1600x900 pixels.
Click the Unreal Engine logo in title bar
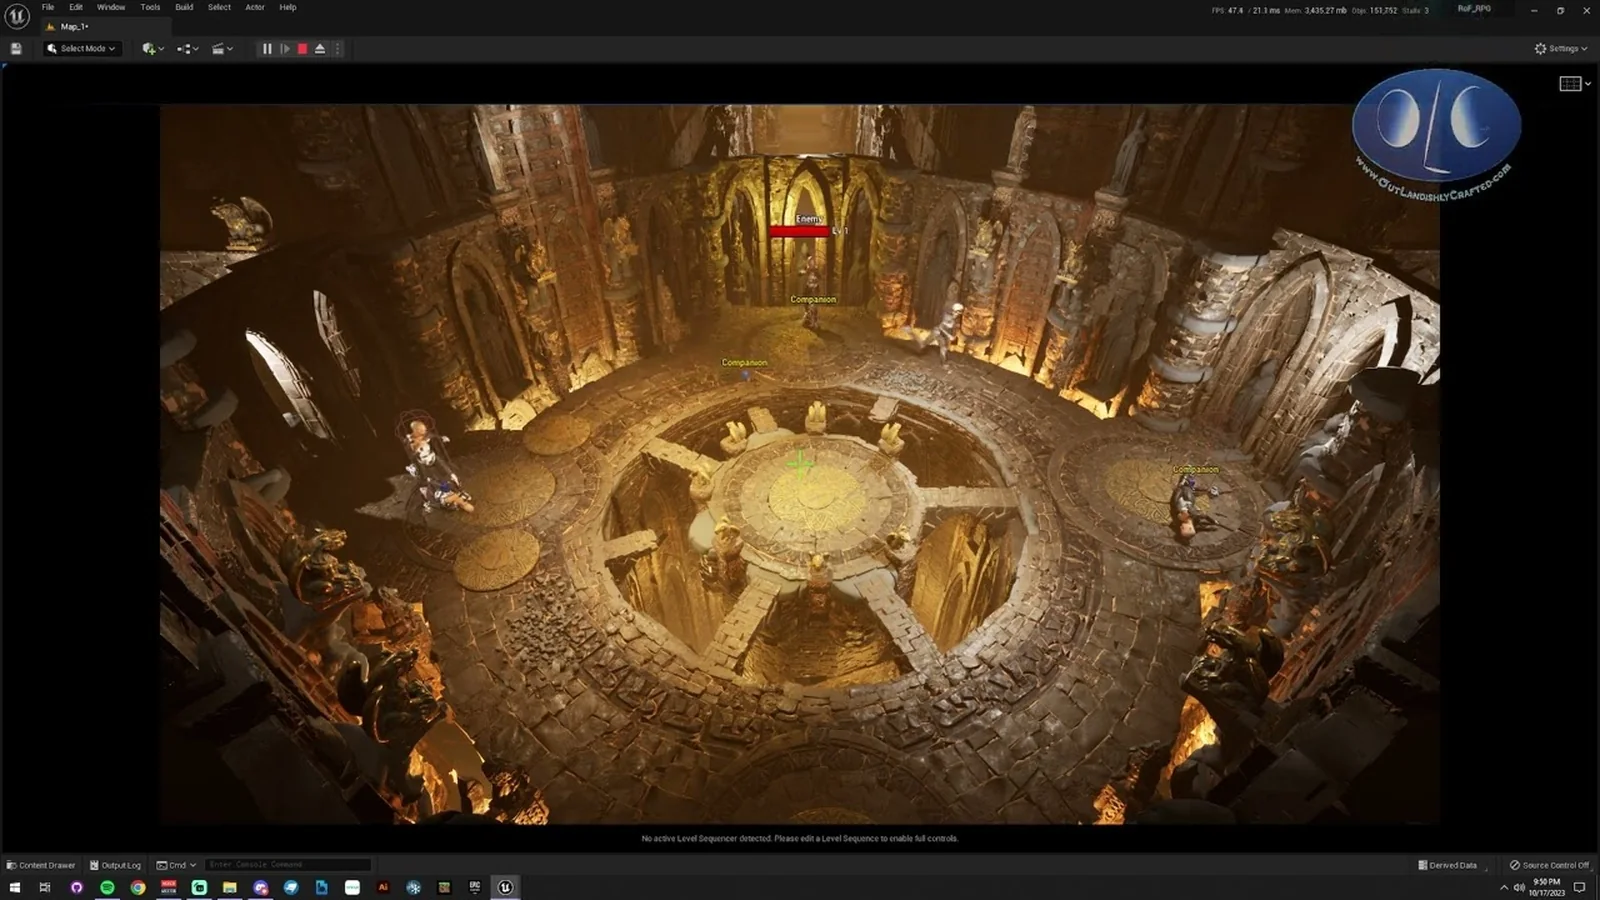17,17
